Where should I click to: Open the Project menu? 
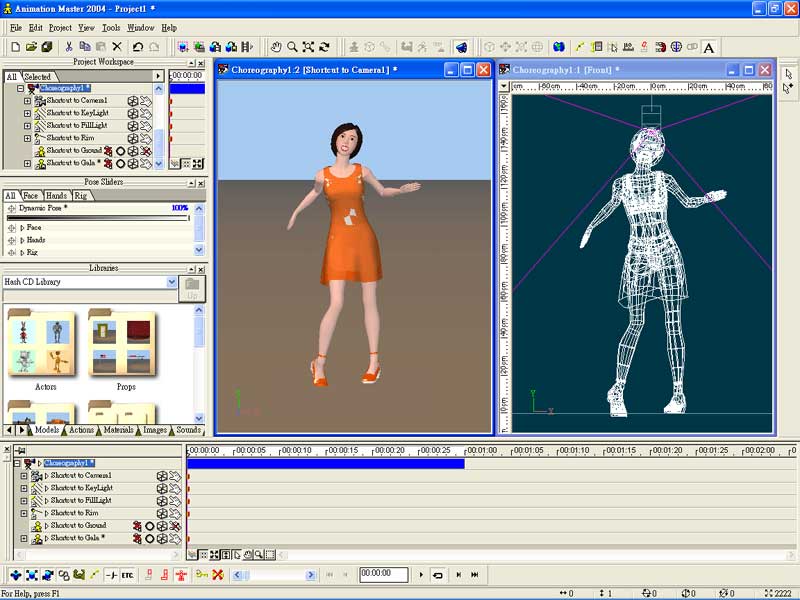coord(60,28)
